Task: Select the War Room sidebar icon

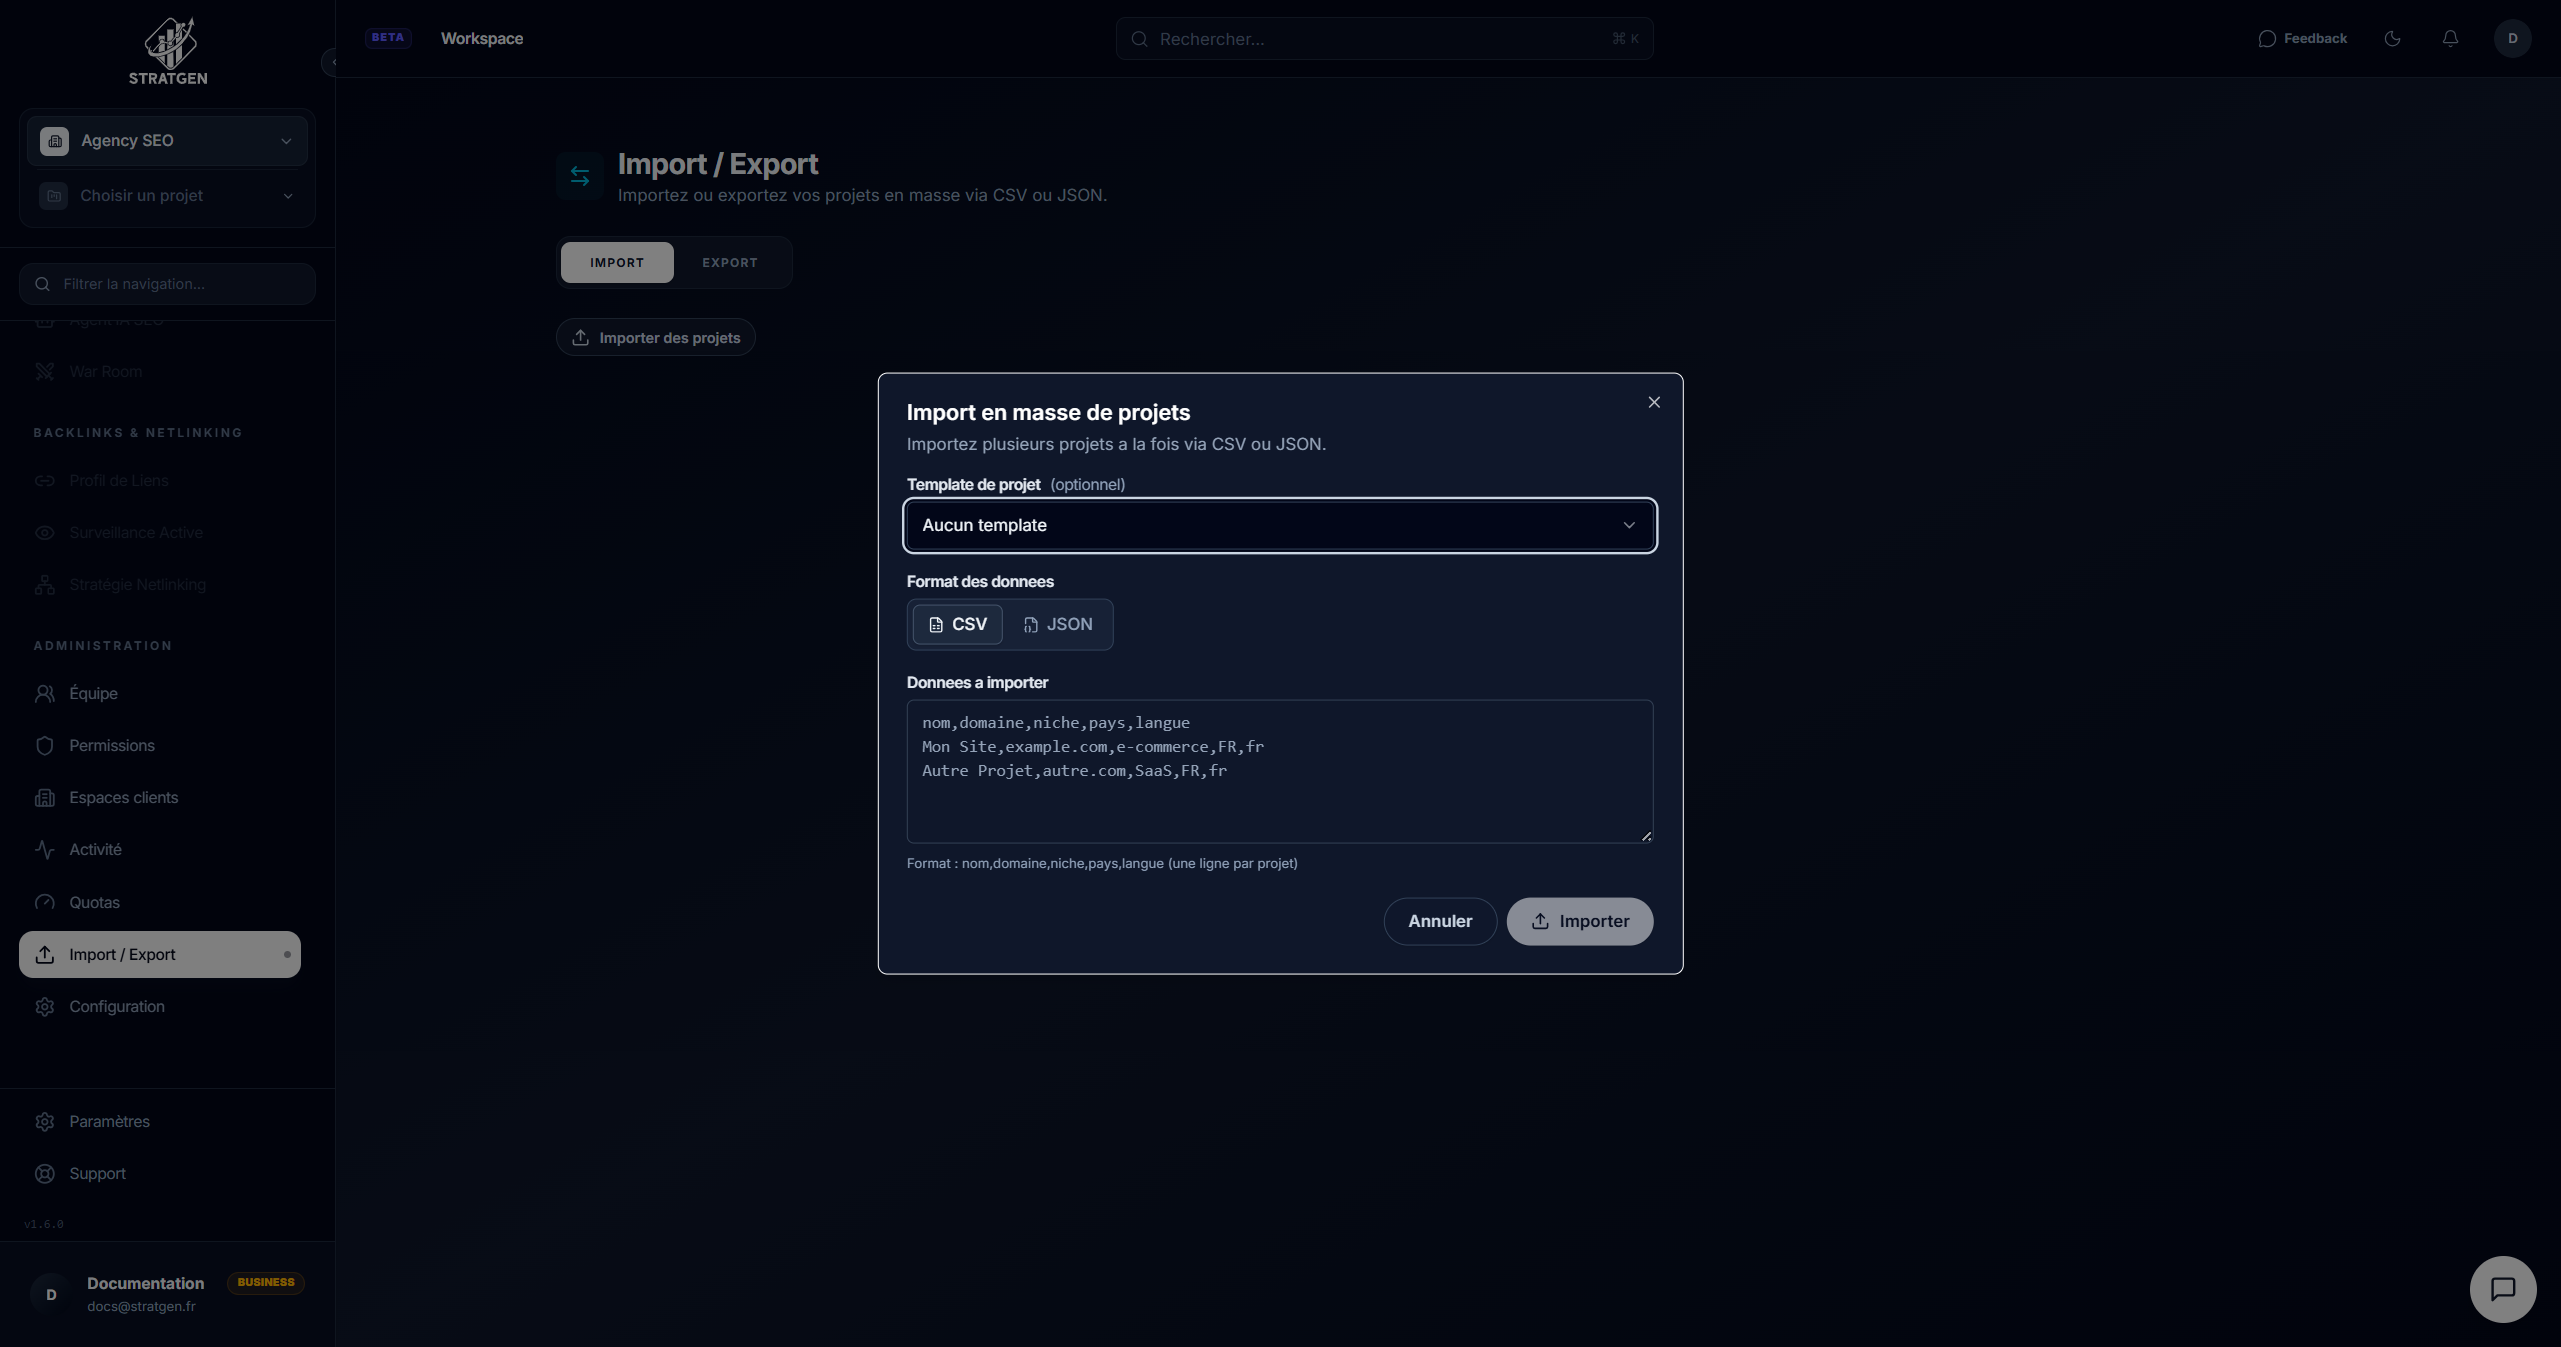Action: pyautogui.click(x=46, y=371)
